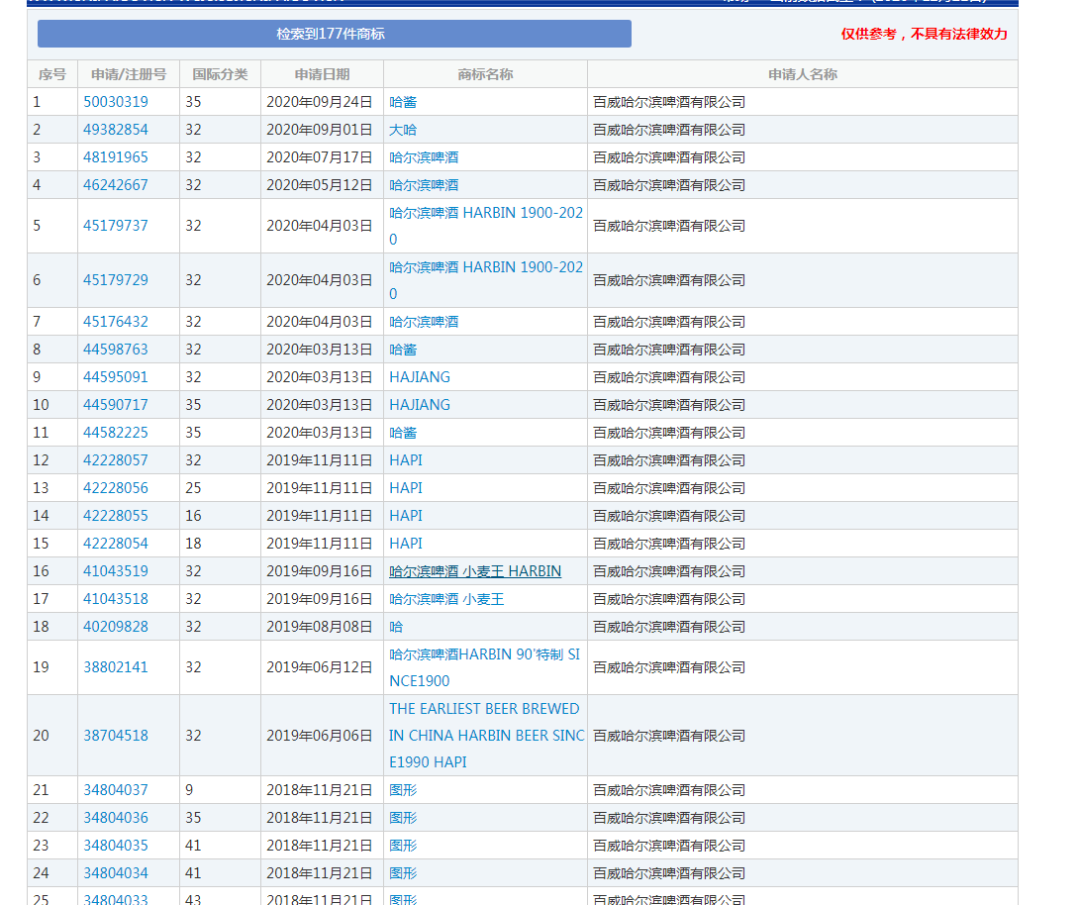
Task: Open registration number 50030319 link
Action: [x=115, y=102]
